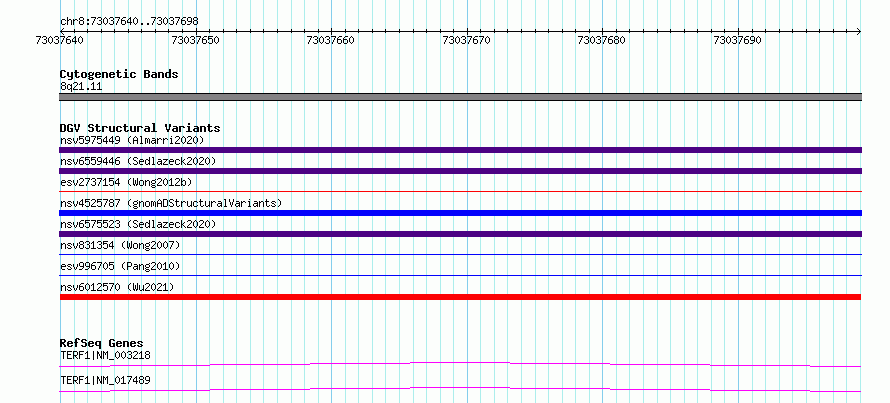Select variant label nsv6559446 (Sedlazeck2020)
This screenshot has height=403, width=890.
coord(138,161)
